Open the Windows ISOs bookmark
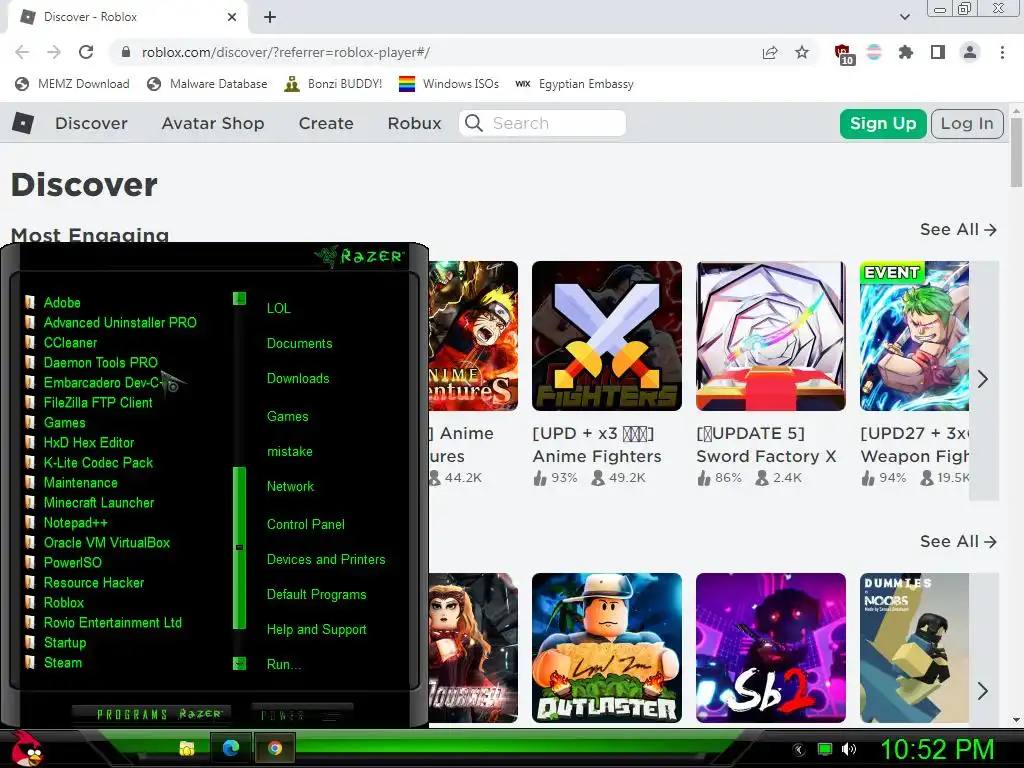Screen dimensions: 1024x768 click(449, 84)
